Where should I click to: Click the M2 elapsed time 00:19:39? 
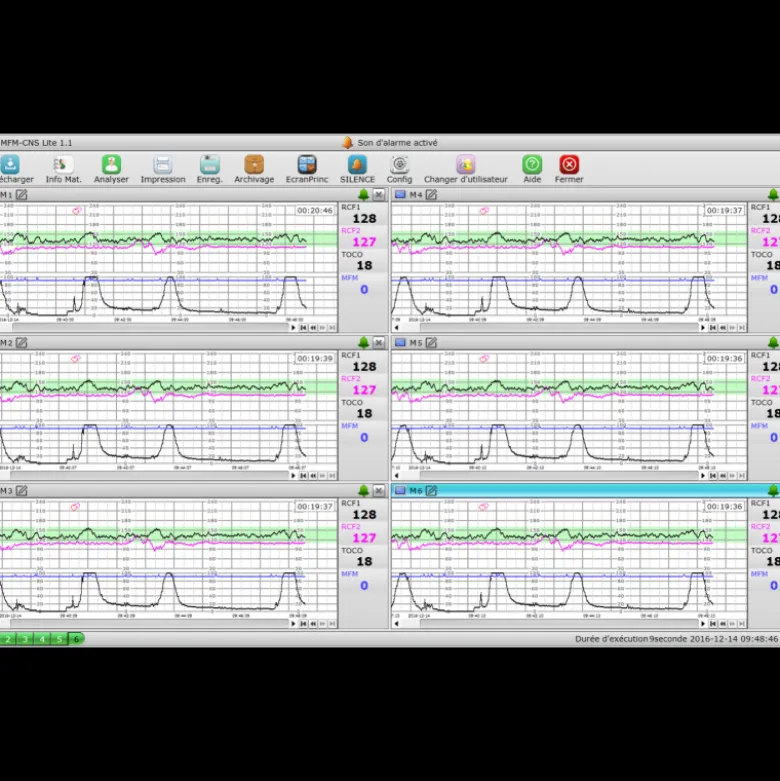coord(314,359)
